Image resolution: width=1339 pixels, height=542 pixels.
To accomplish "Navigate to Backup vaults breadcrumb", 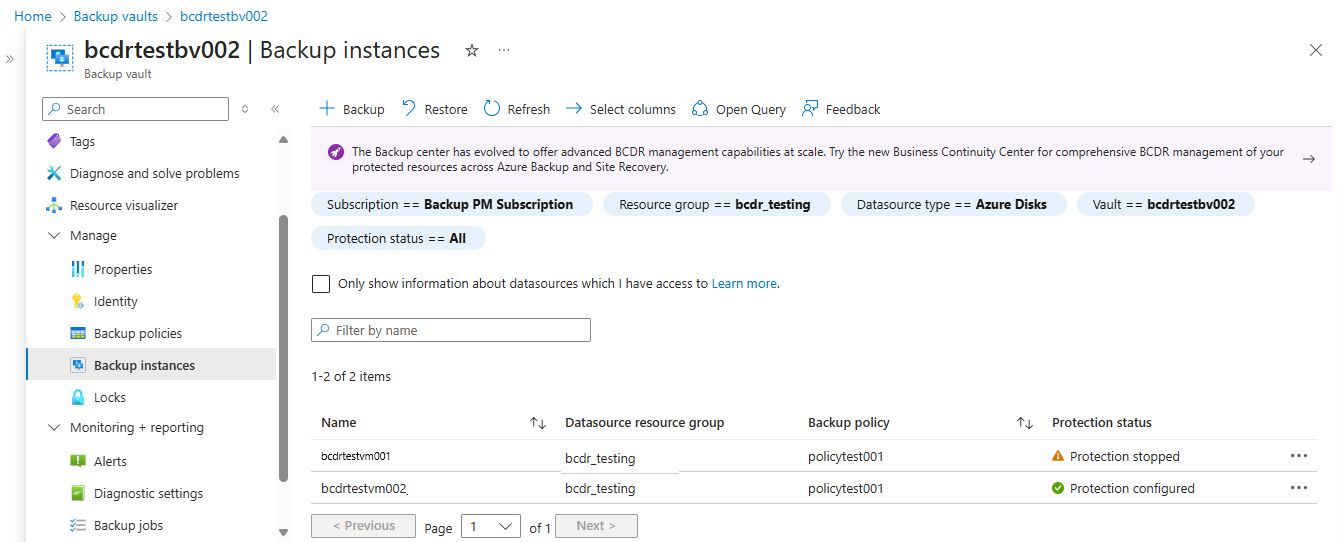I will [116, 16].
